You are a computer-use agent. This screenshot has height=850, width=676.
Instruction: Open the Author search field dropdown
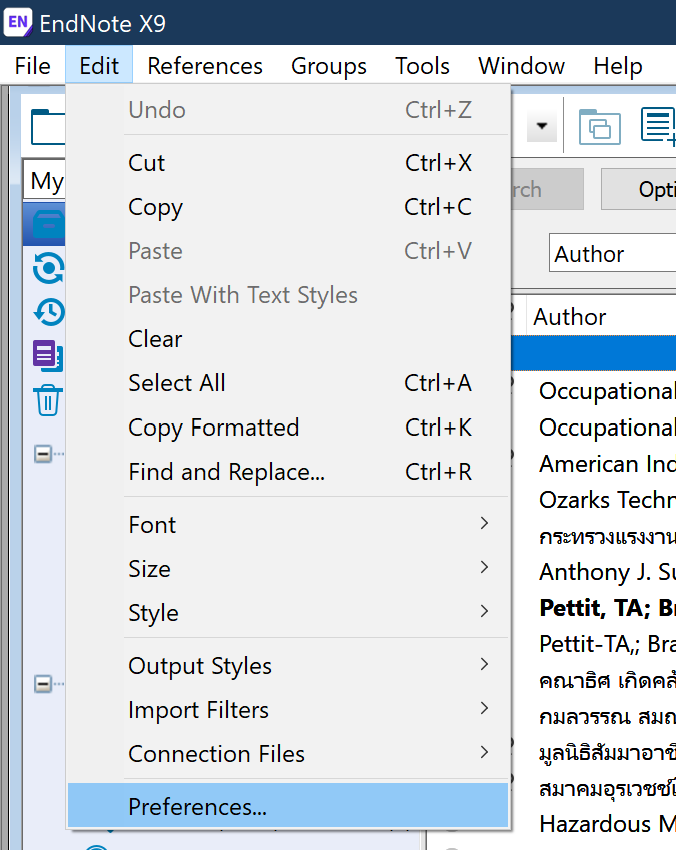[613, 253]
